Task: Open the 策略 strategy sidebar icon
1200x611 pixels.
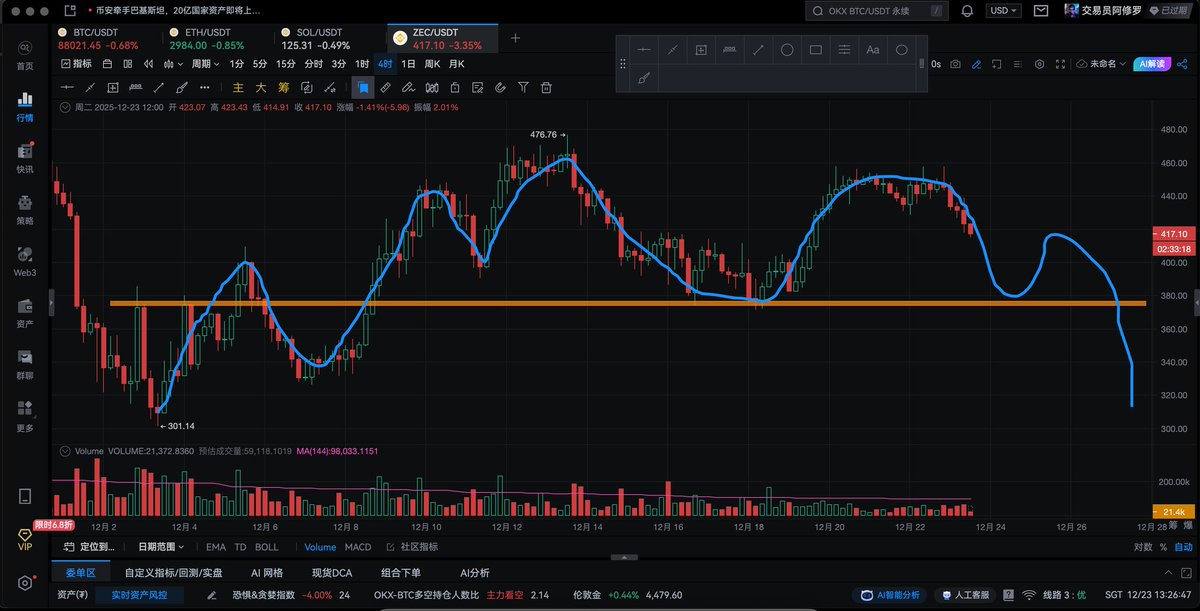Action: 24,209
